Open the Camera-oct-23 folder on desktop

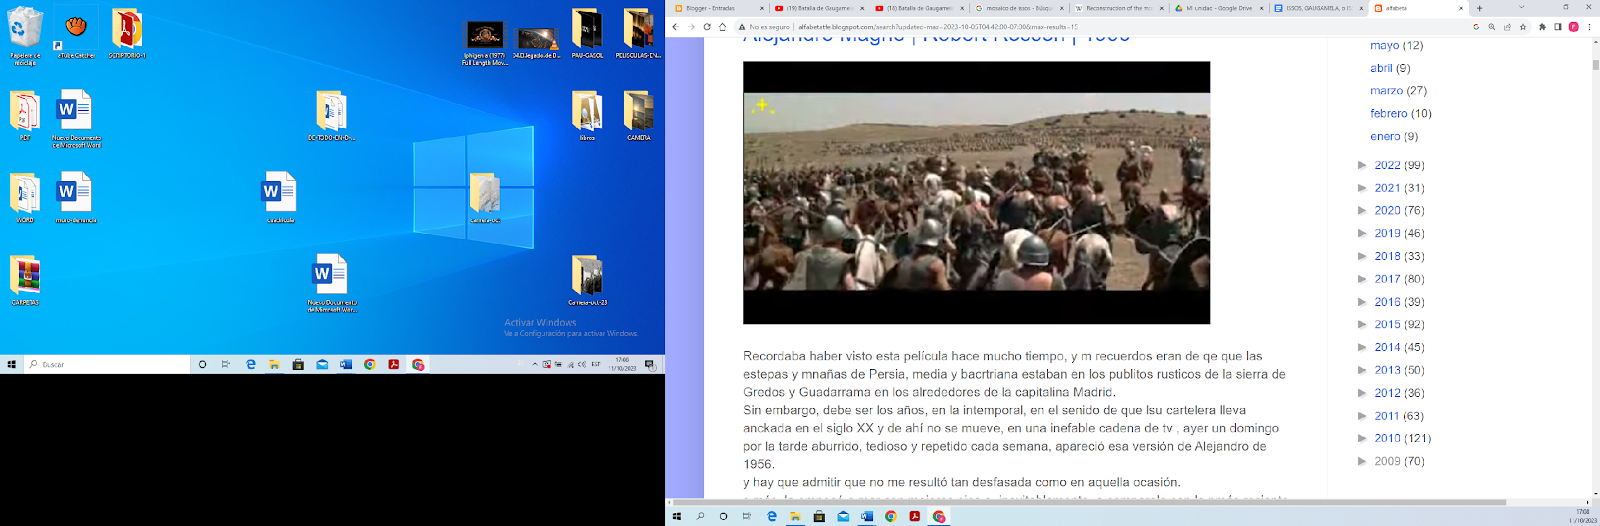pyautogui.click(x=587, y=280)
